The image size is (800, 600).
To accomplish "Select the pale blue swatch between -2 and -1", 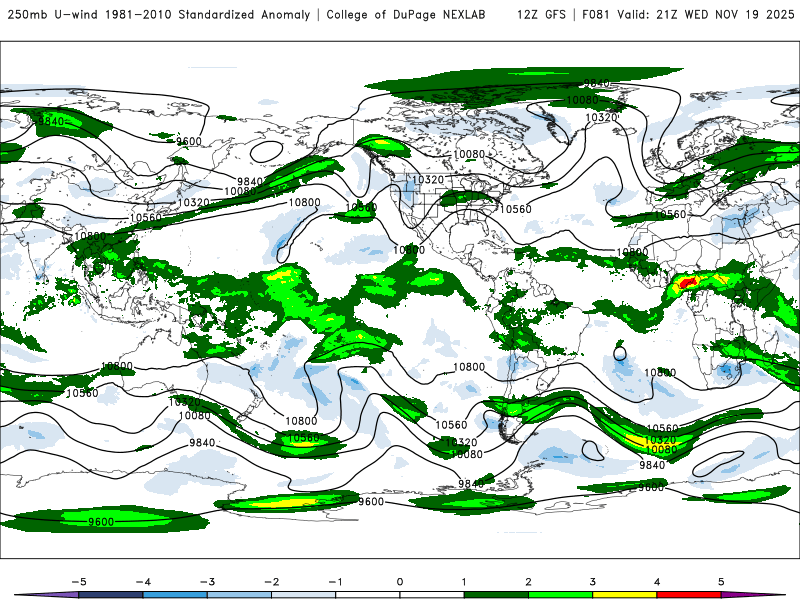I will pyautogui.click(x=304, y=595).
